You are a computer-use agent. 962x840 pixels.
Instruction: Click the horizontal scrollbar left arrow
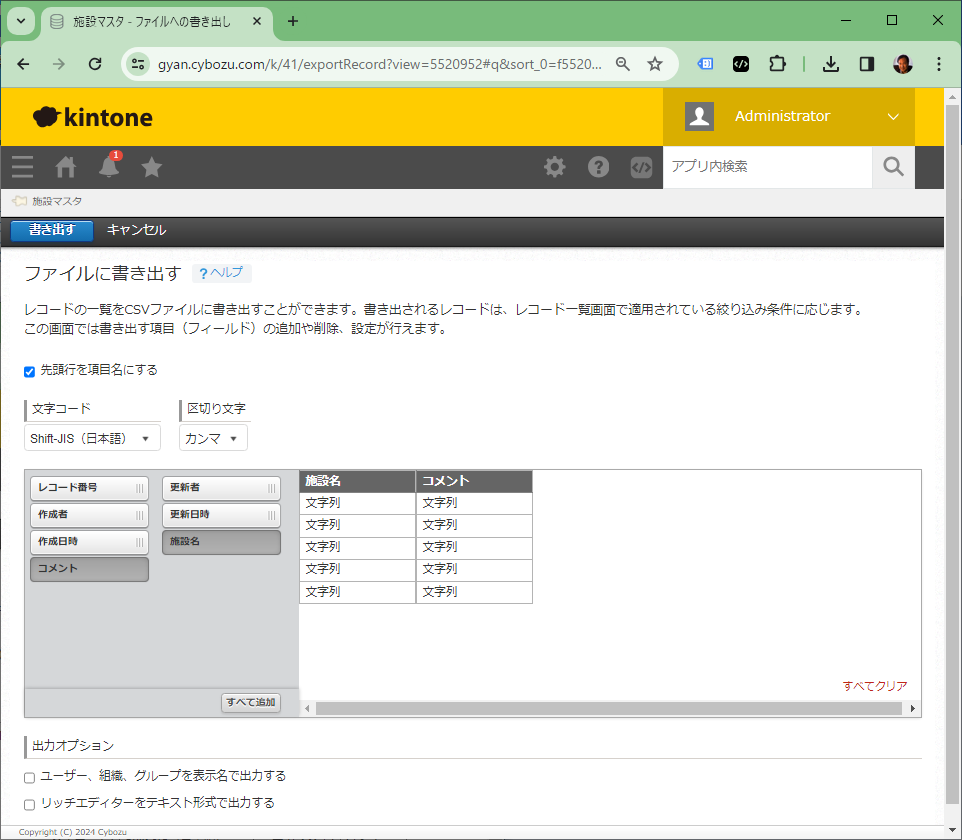click(x=307, y=709)
